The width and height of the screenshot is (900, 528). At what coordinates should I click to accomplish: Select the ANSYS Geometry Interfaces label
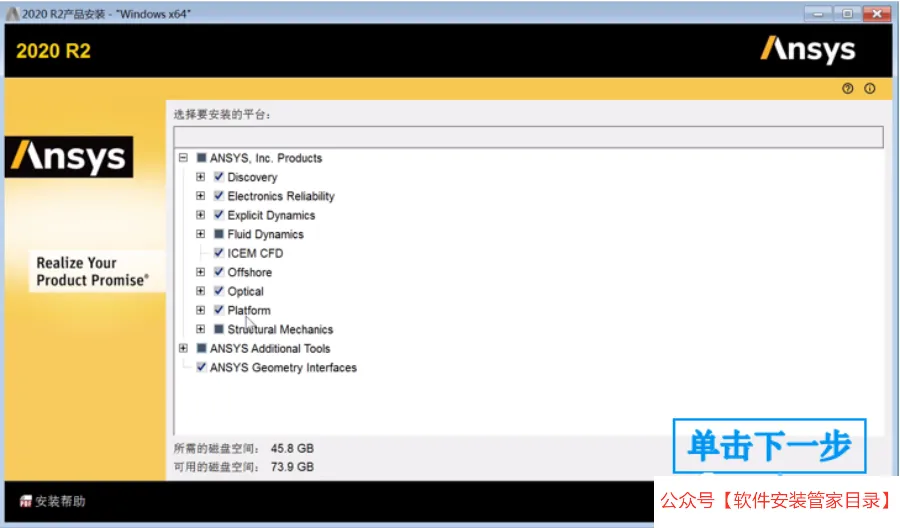[x=283, y=367]
